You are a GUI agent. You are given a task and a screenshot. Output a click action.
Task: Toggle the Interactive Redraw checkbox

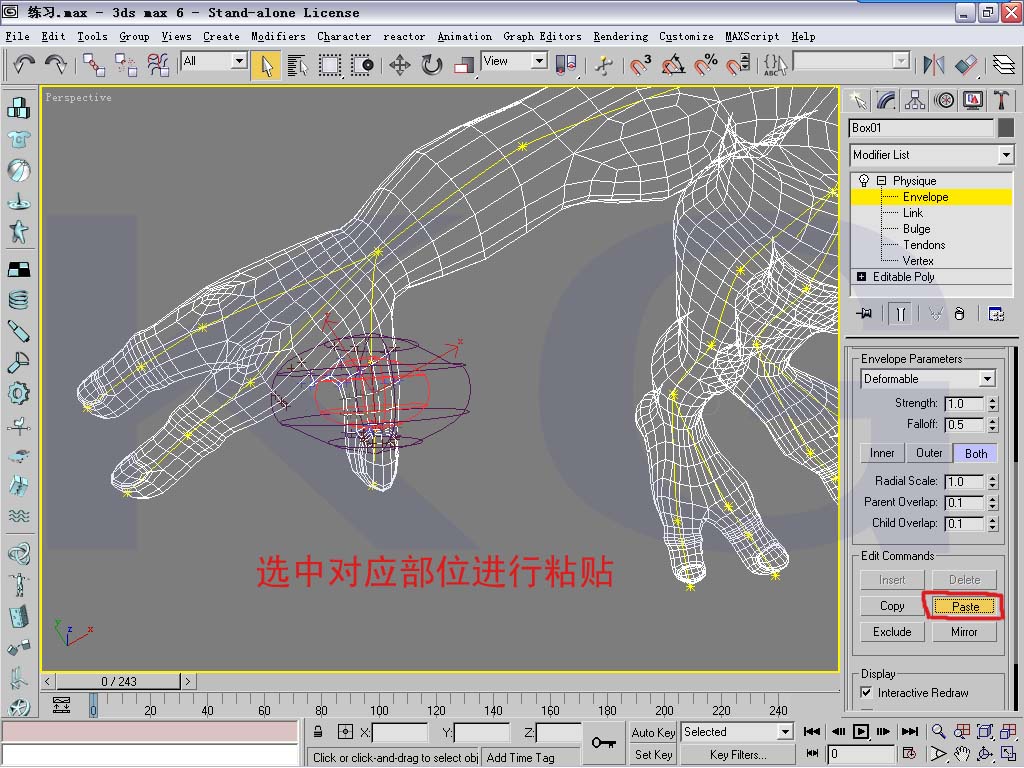[x=866, y=692]
